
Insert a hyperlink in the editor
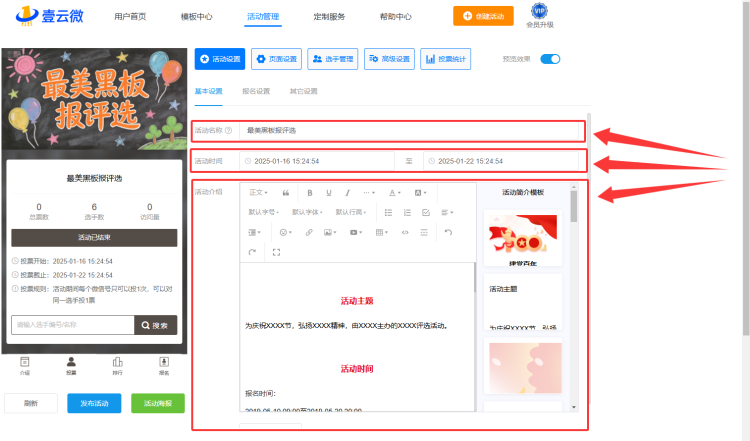[309, 232]
